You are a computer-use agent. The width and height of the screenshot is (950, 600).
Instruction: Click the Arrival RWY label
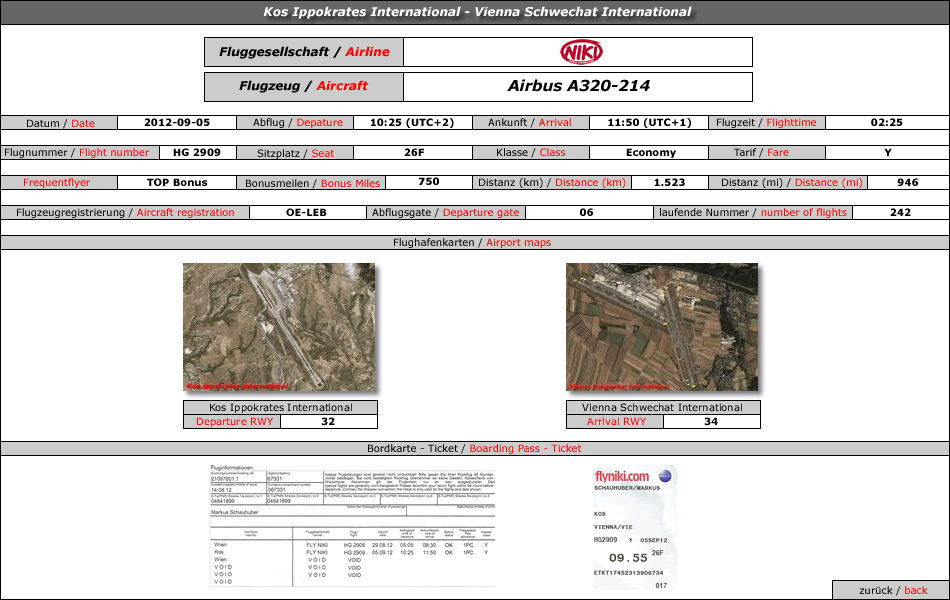(616, 422)
